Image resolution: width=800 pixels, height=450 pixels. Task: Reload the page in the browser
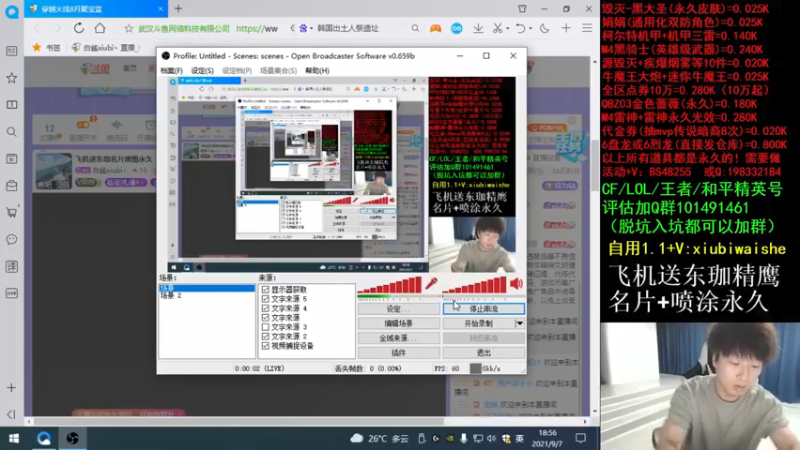coord(79,28)
